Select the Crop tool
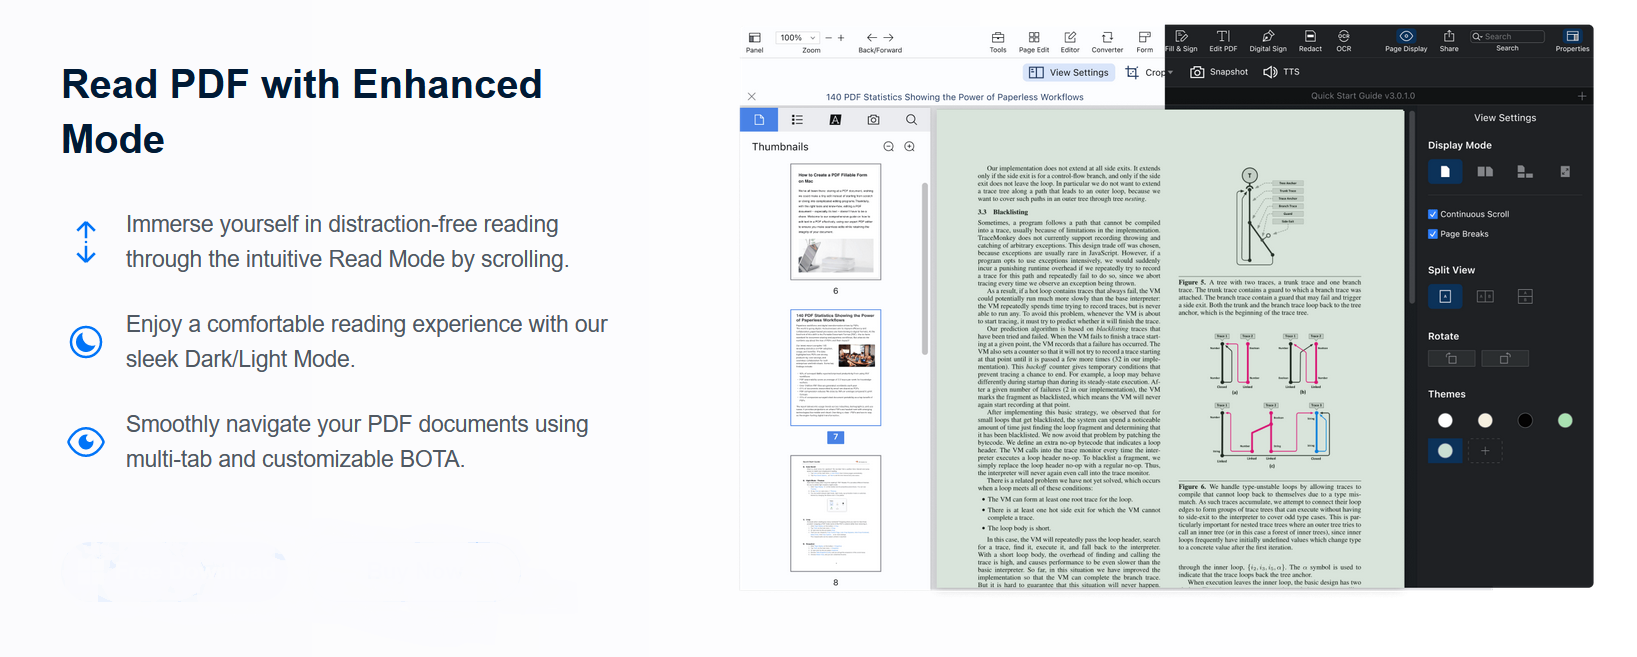 point(1144,72)
